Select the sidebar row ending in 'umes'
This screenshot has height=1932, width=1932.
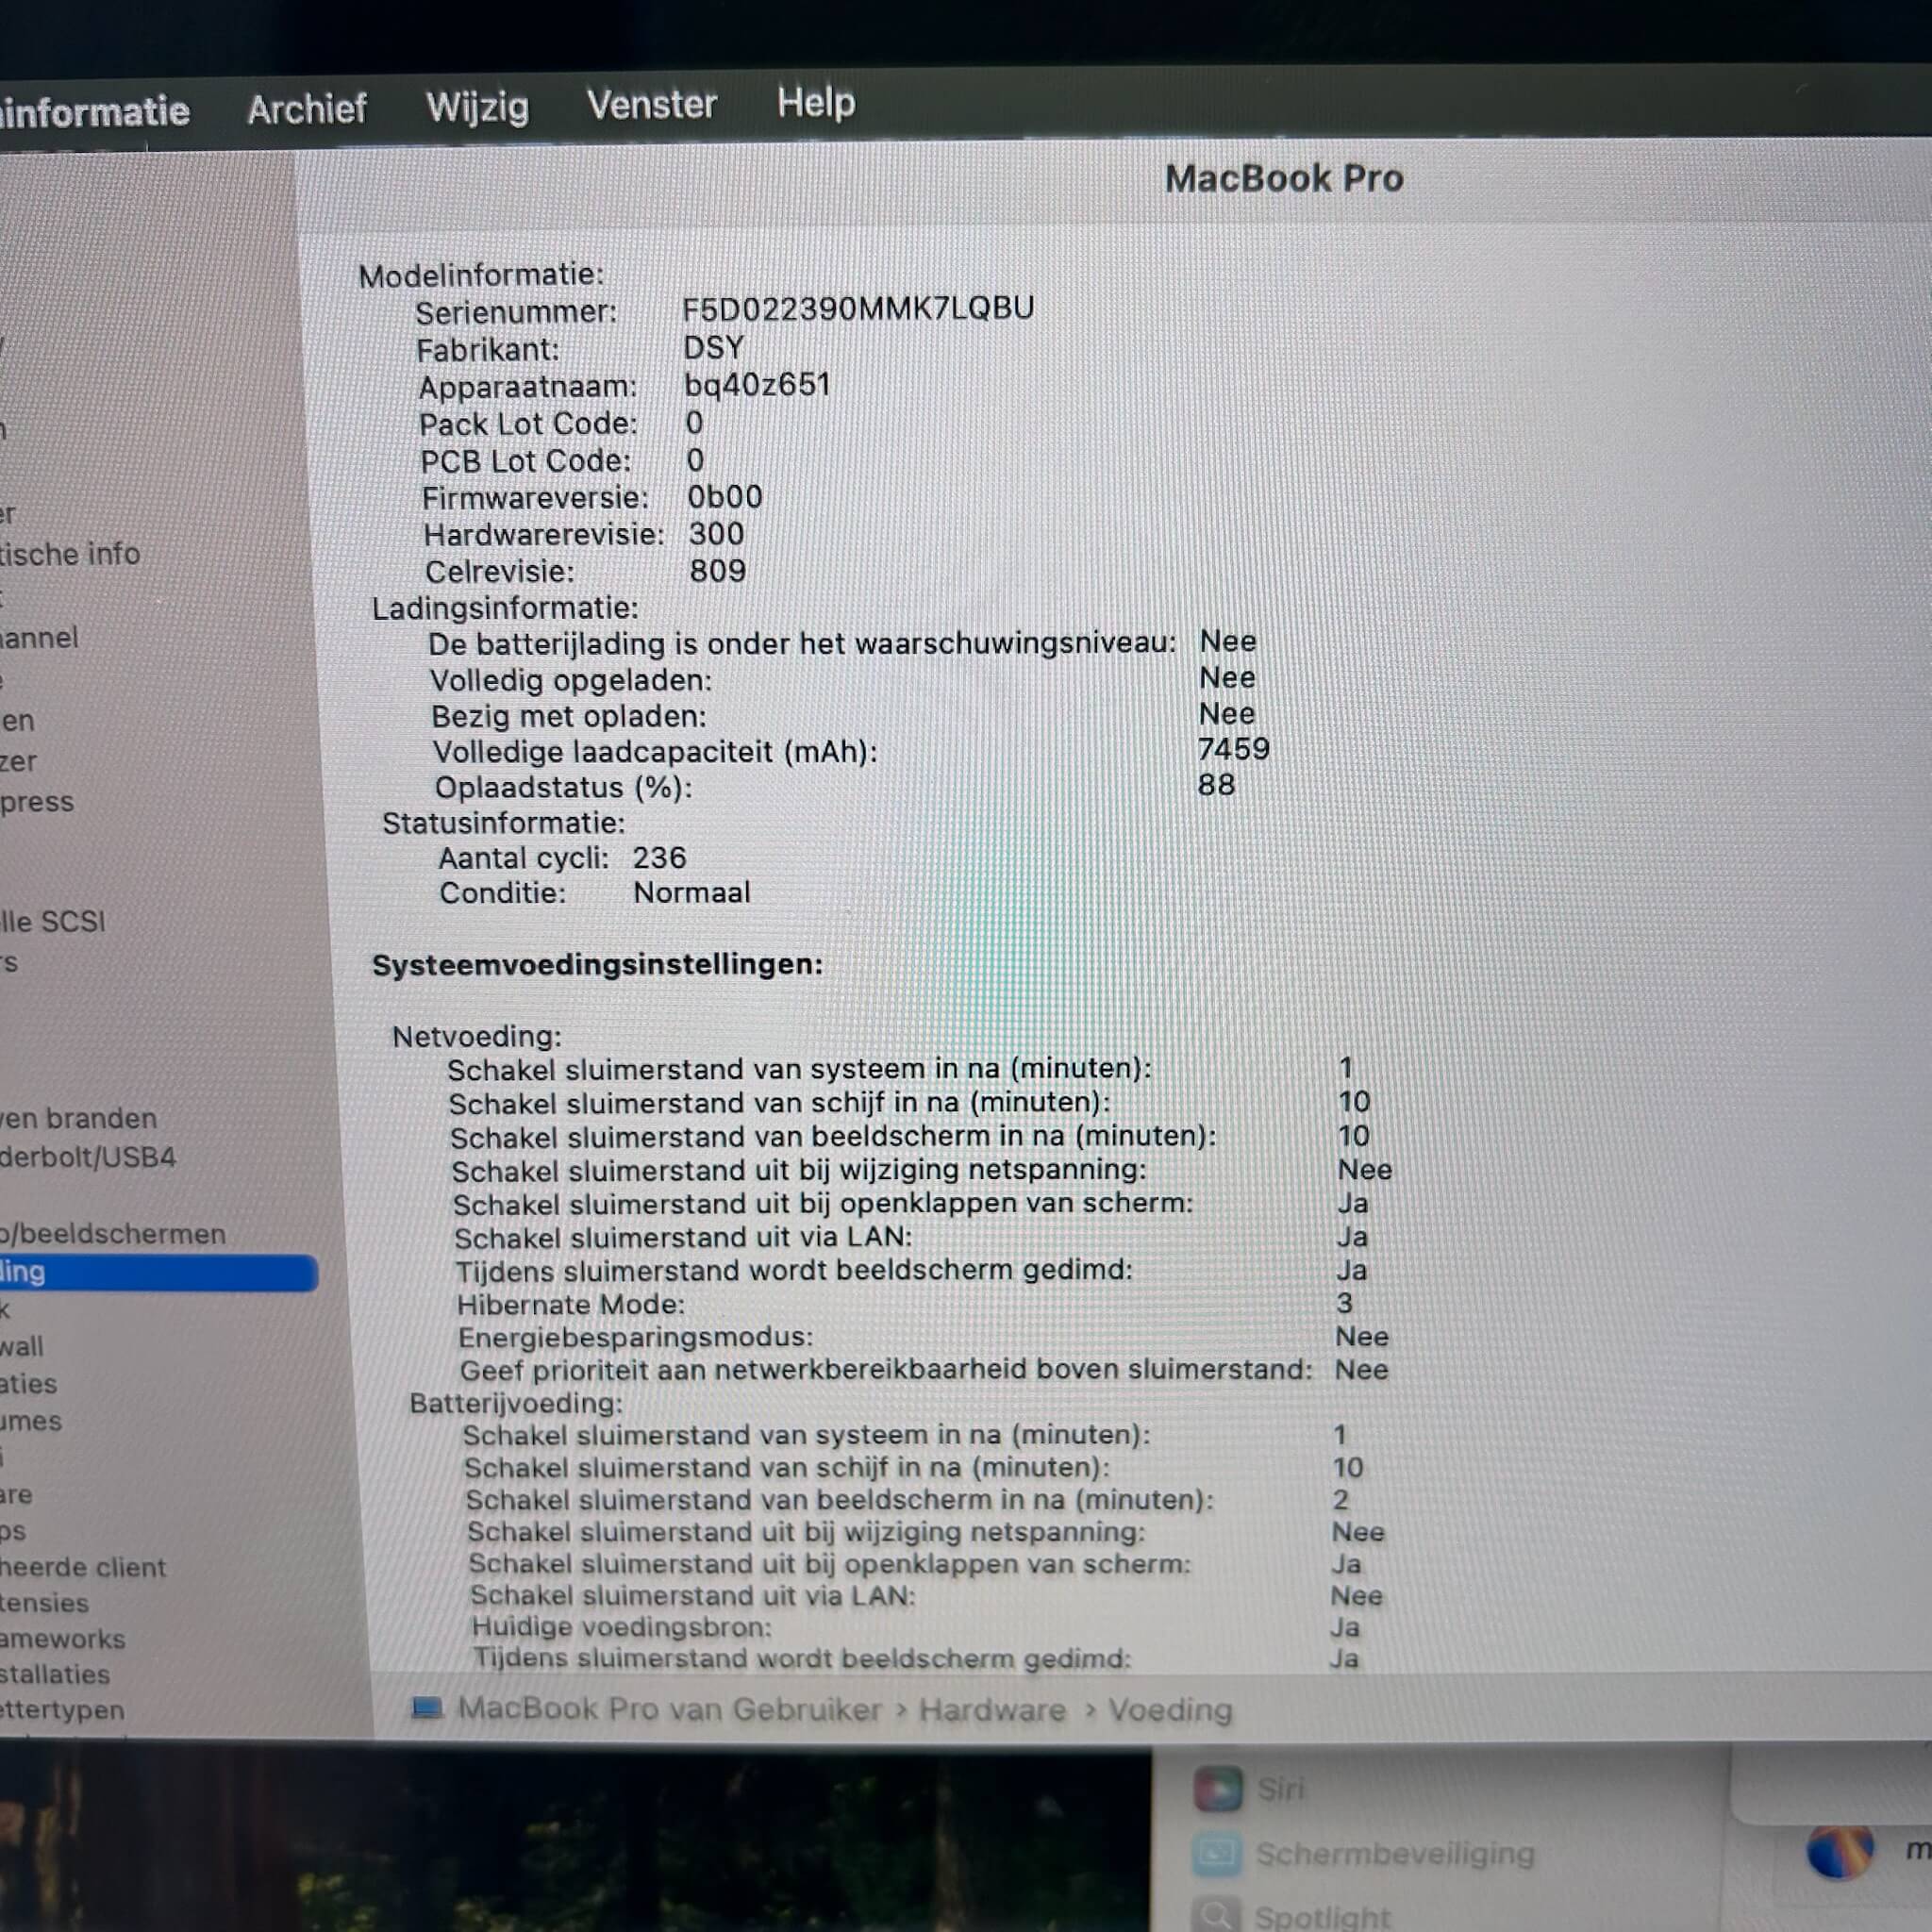tap(31, 1421)
